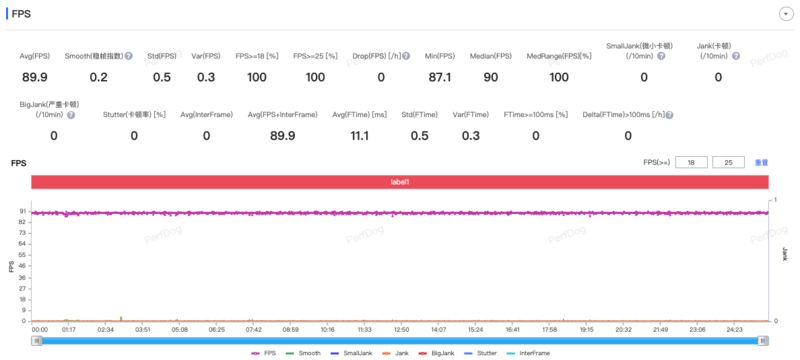The height and width of the screenshot is (360, 800).
Task: Show help for Drop(FPS) metric
Action: tap(406, 56)
